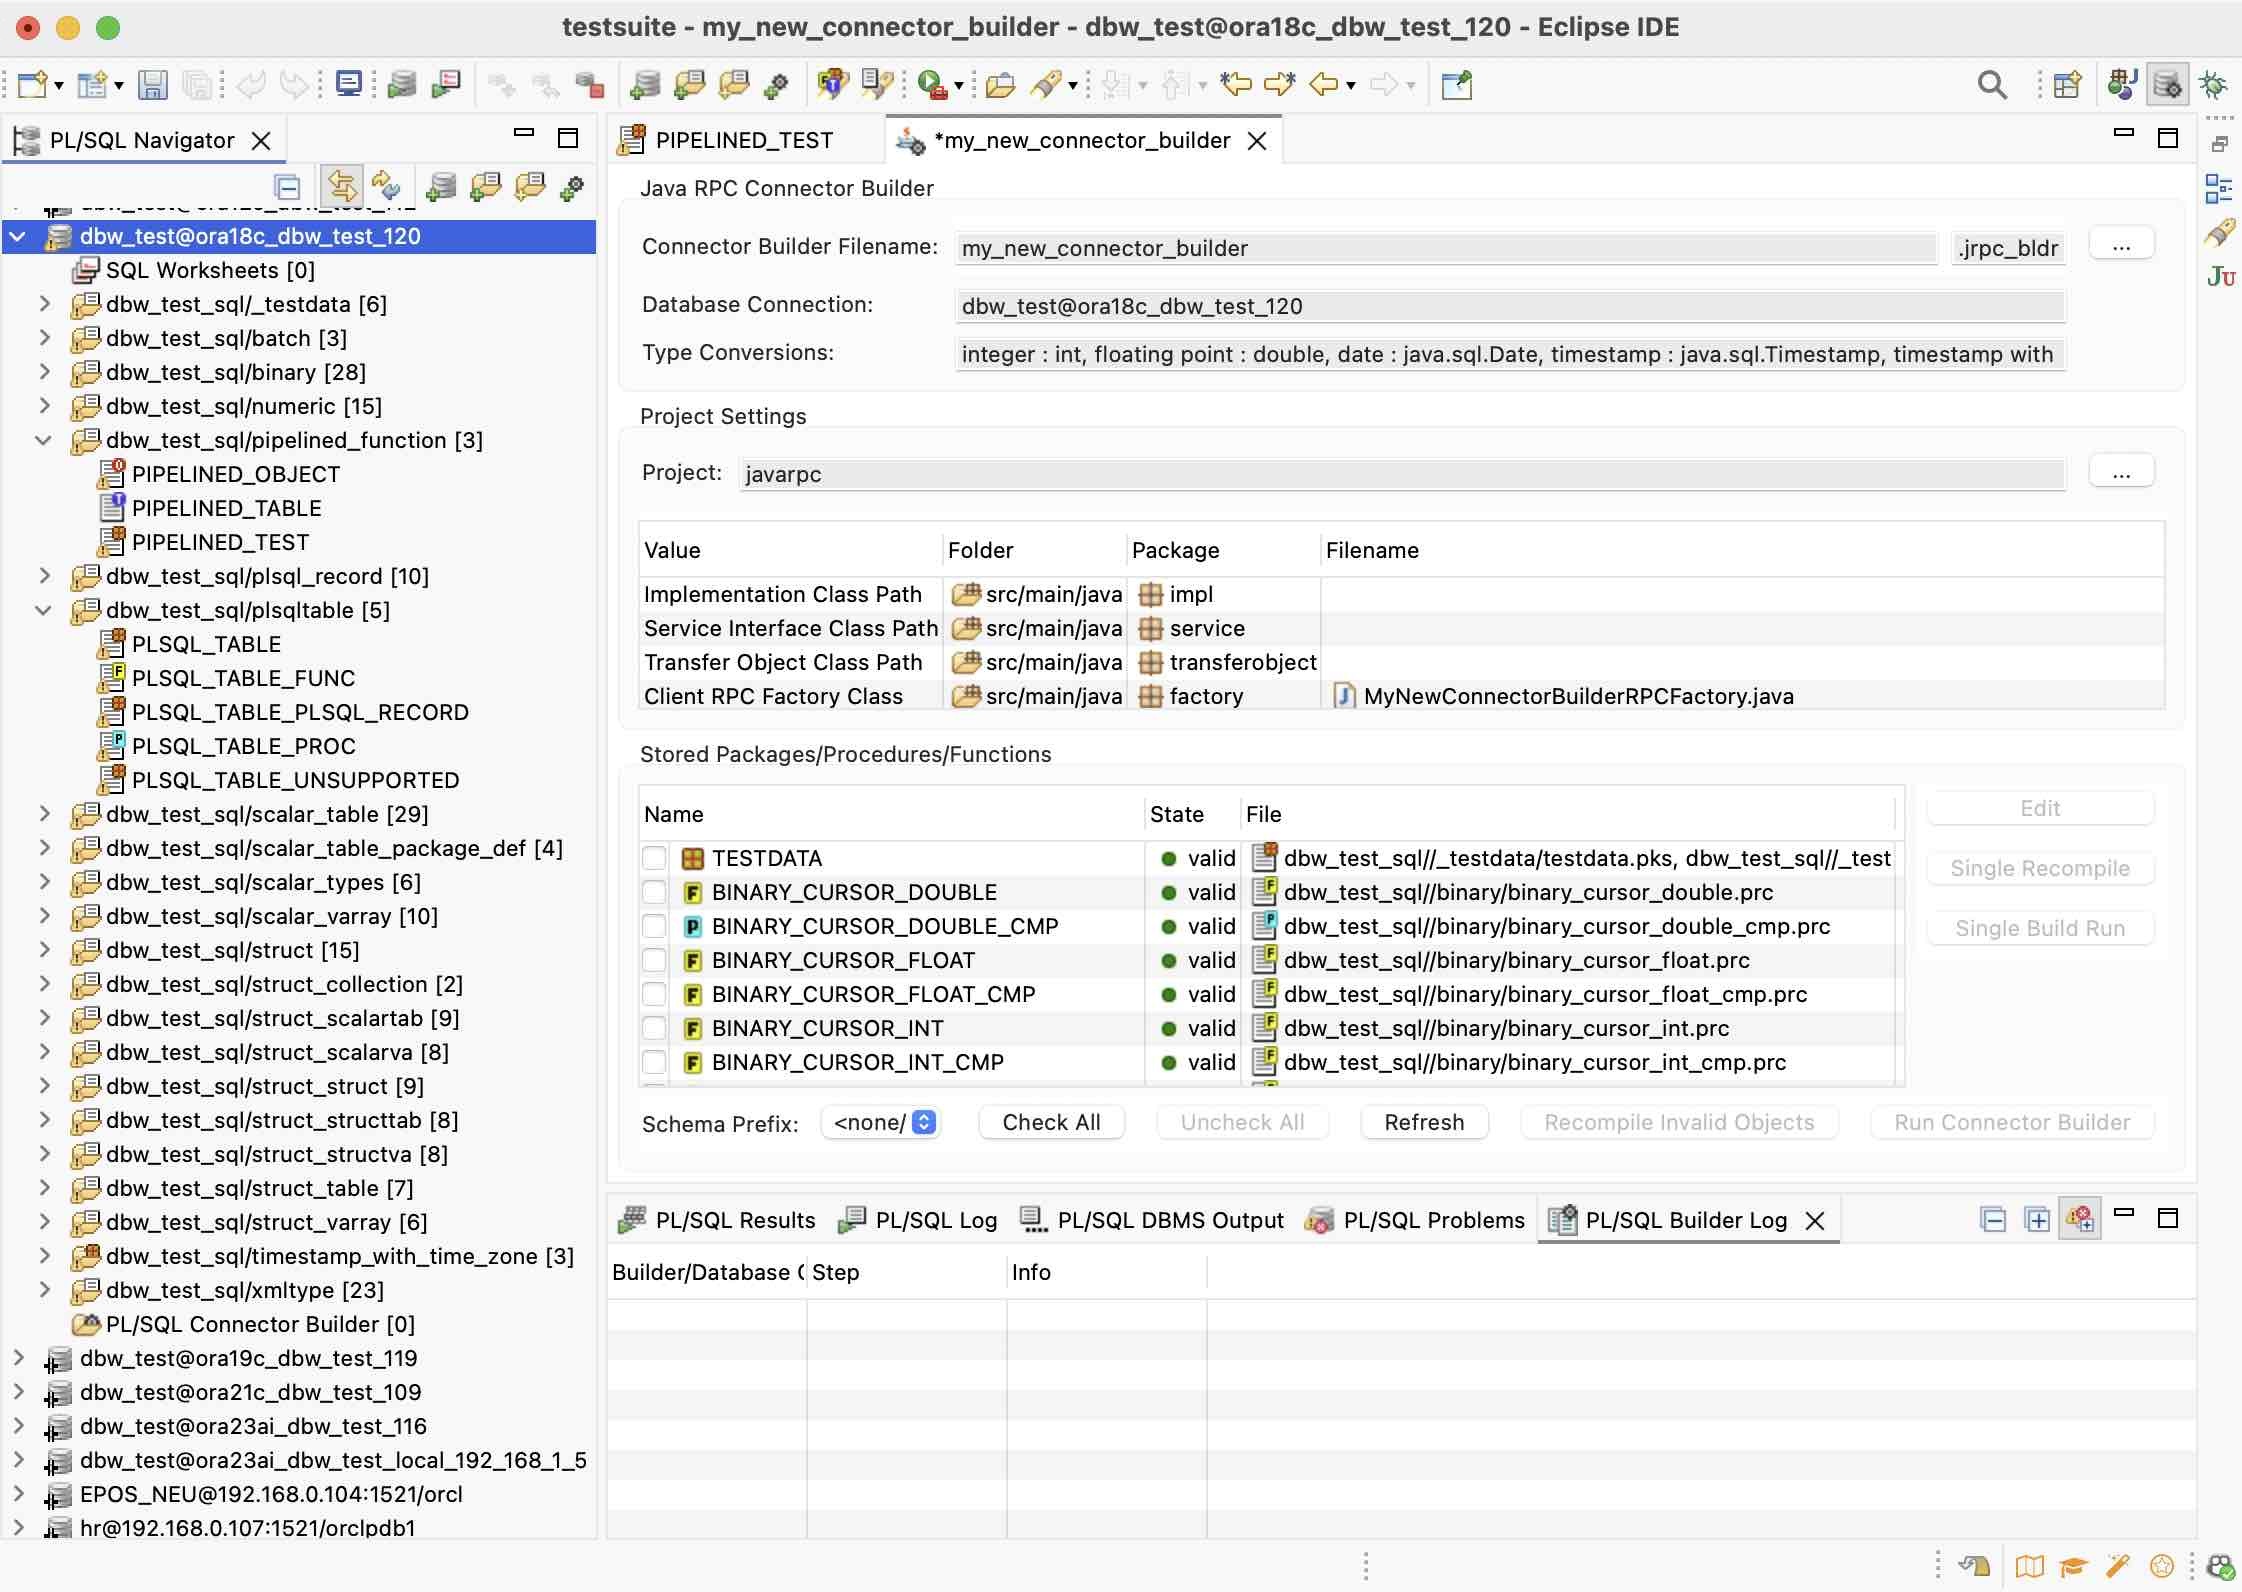Switch to the PIPELINED_TEST editor tab
The image size is (2242, 1592).
click(745, 140)
